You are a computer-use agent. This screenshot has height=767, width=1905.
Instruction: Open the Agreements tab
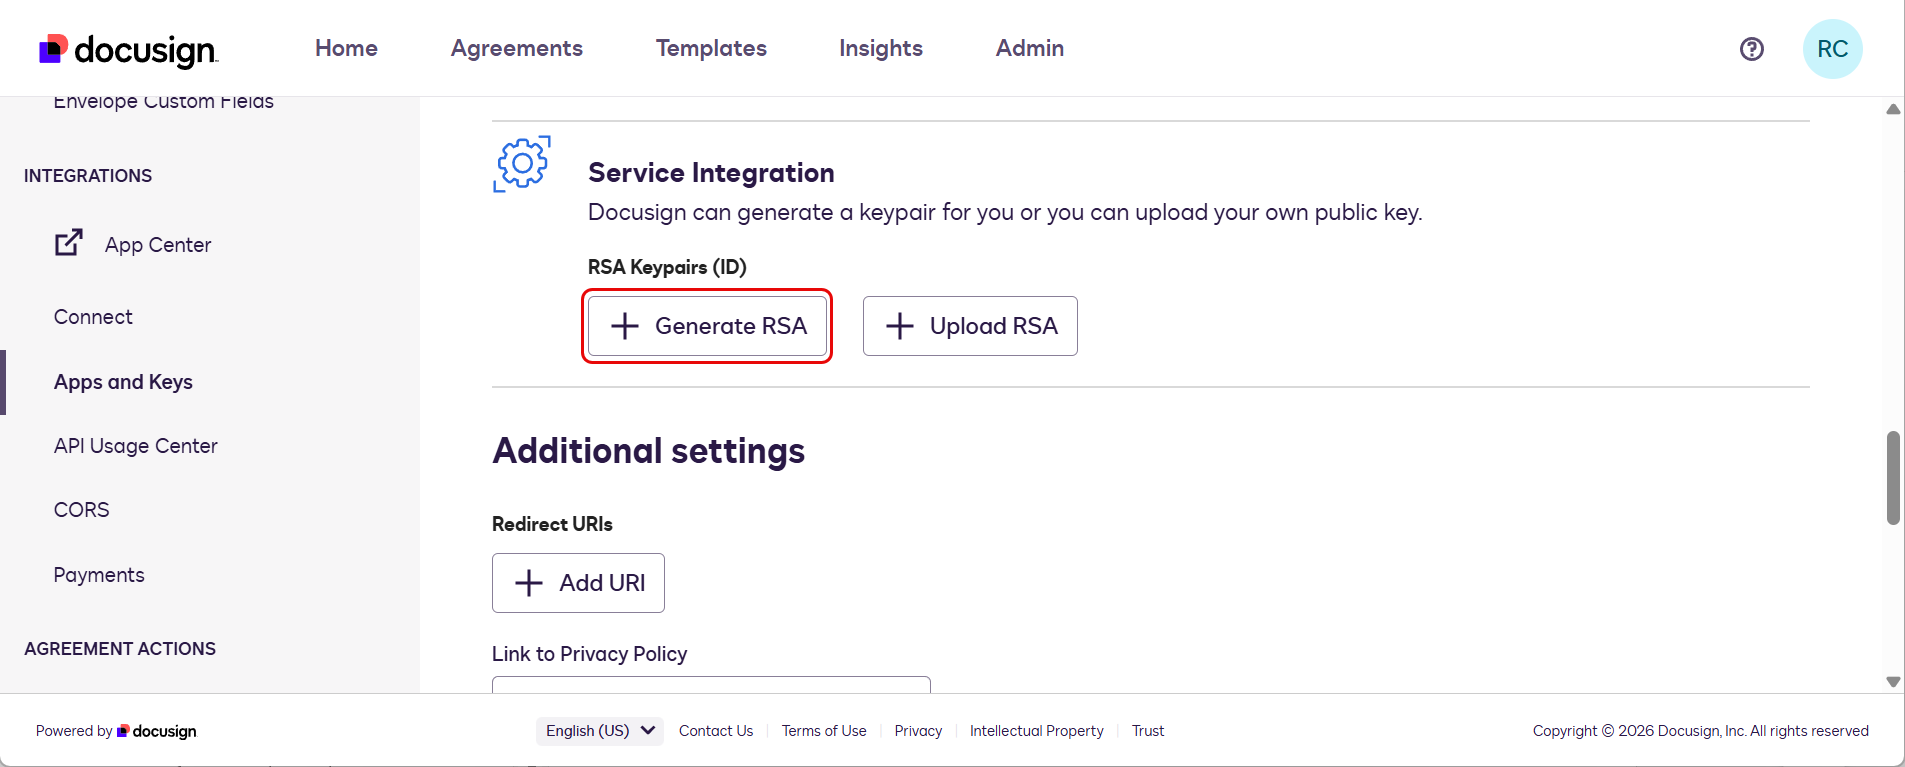(x=517, y=48)
